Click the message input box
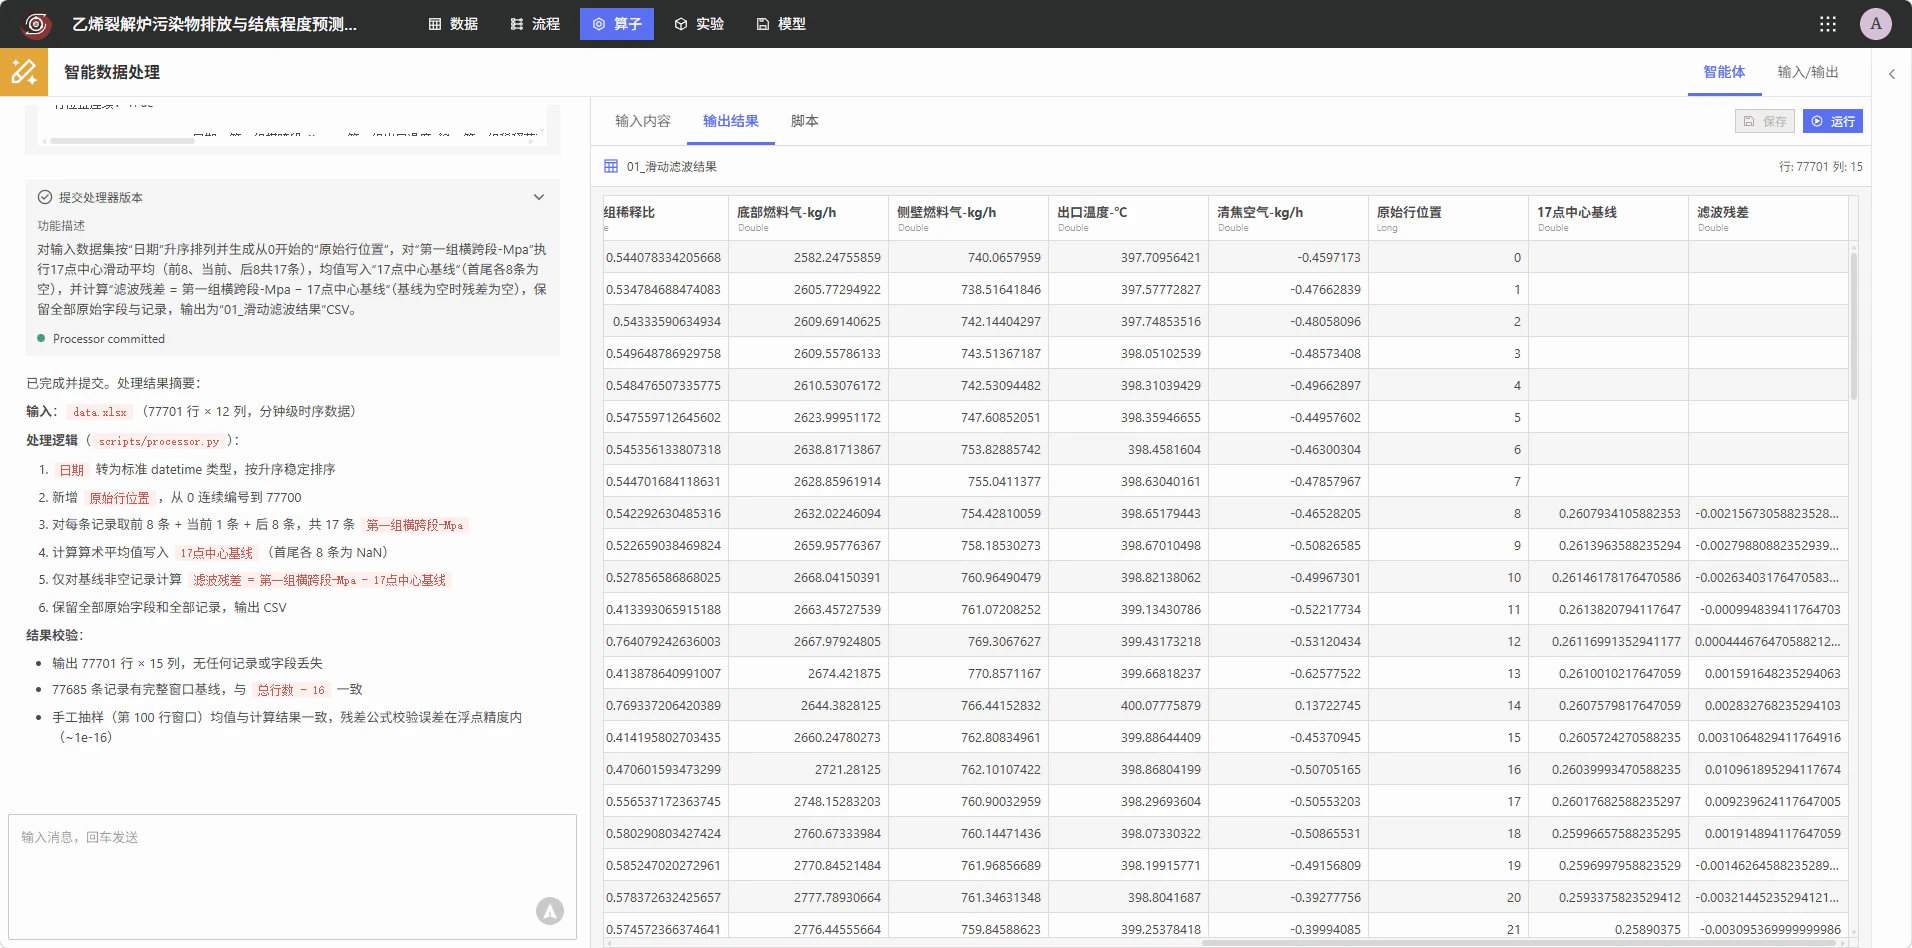The image size is (1912, 948). coord(292,876)
